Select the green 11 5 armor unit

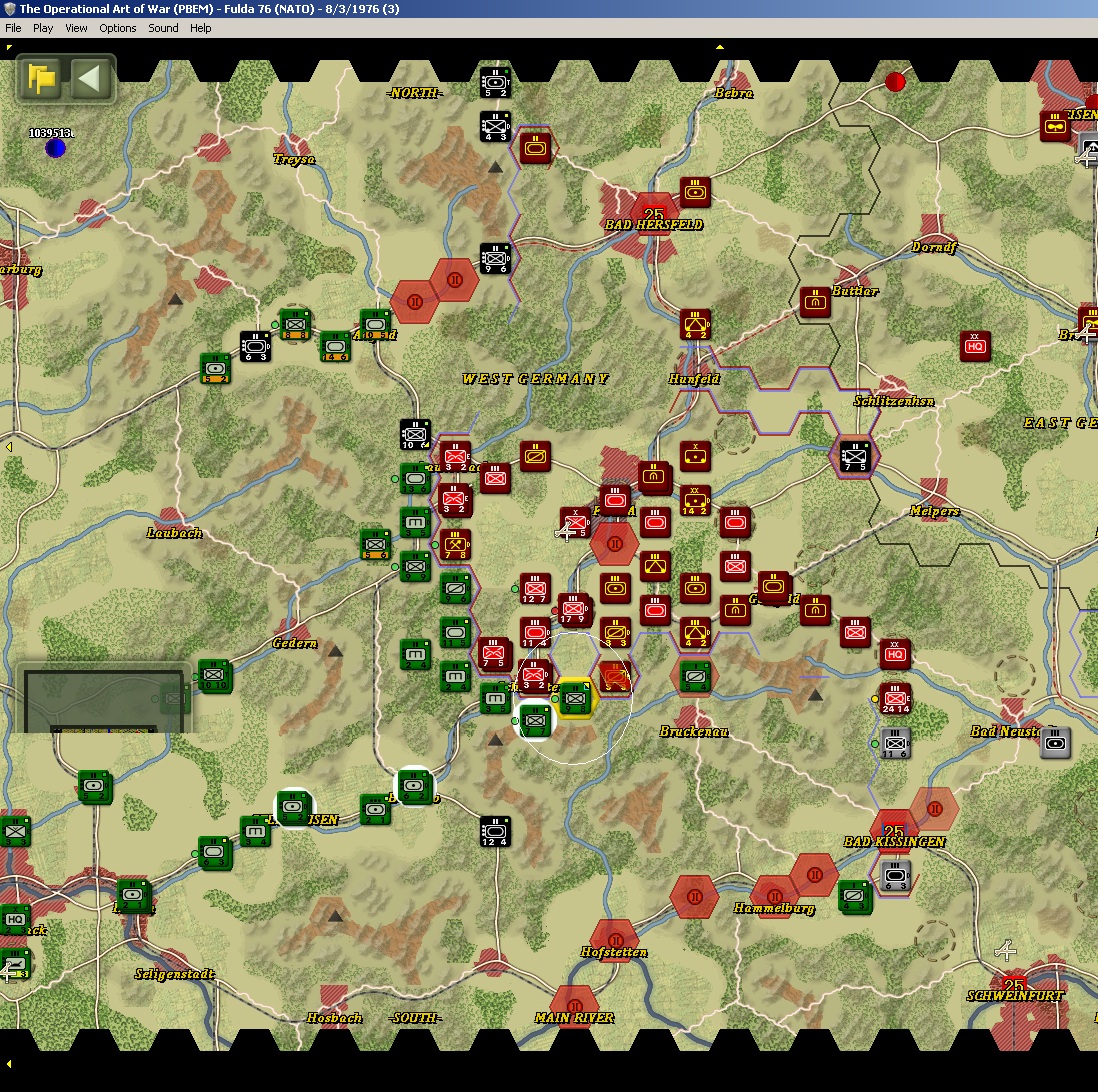pyautogui.click(x=455, y=633)
